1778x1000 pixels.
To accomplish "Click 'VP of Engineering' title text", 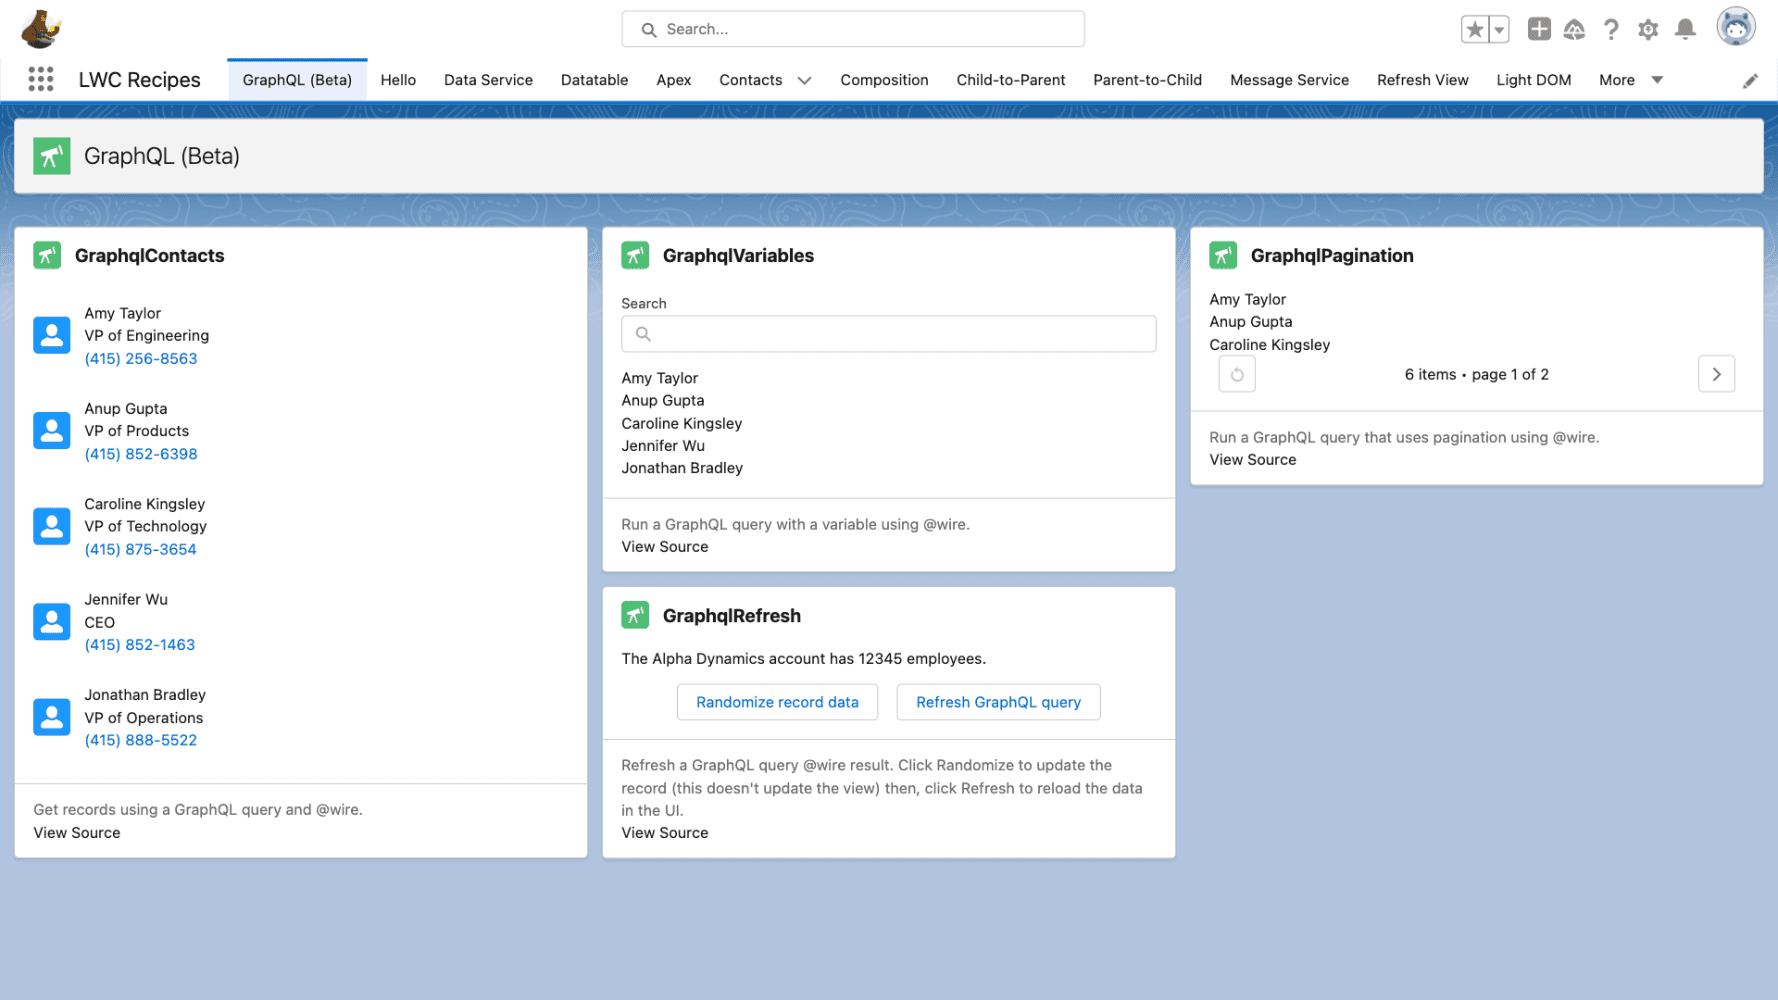I will tap(147, 335).
